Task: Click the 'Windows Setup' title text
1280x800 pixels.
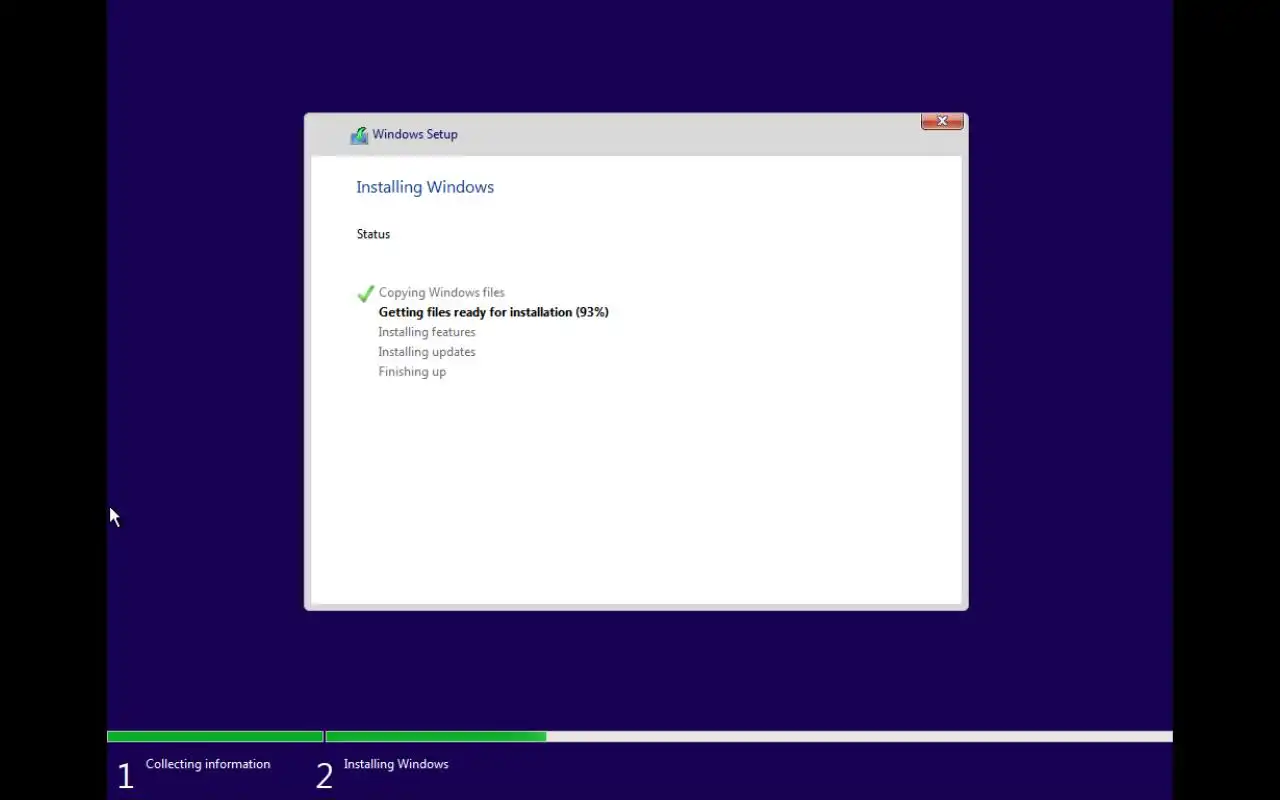Action: click(x=415, y=134)
